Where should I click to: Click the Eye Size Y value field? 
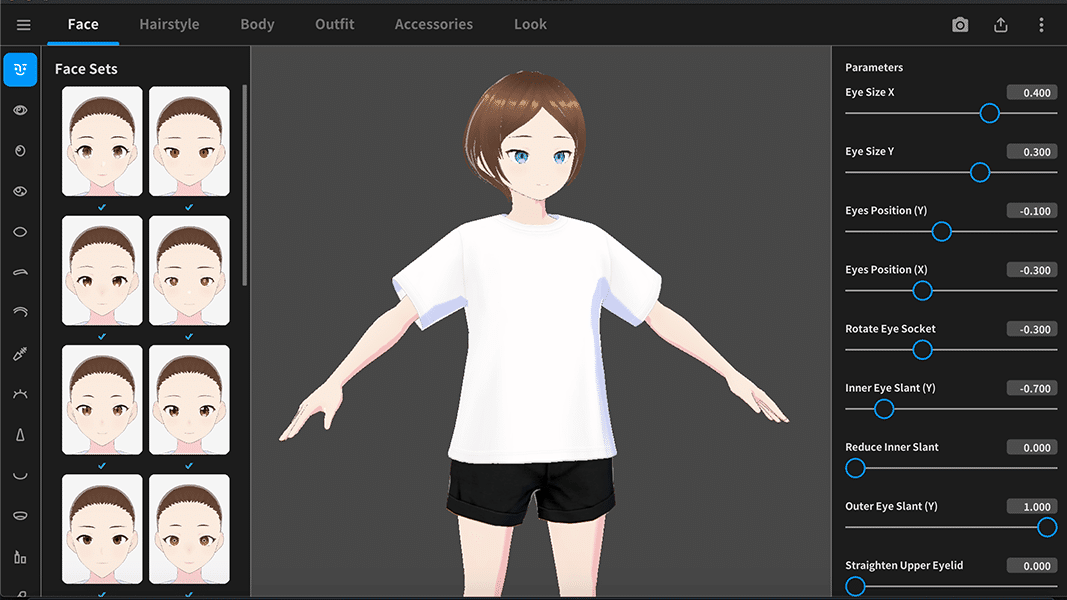pos(1032,152)
